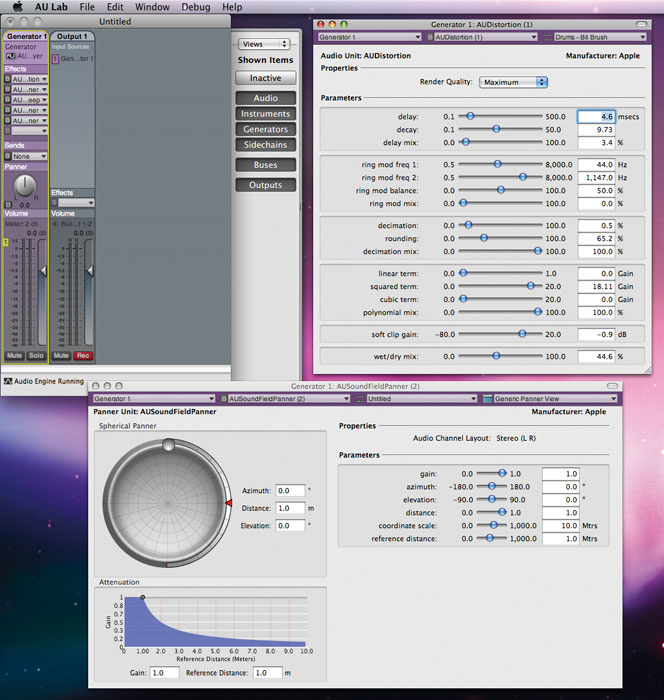Viewport: 664px width, 700px height.
Task: Click the Sidechains shown items button
Action: tap(266, 145)
